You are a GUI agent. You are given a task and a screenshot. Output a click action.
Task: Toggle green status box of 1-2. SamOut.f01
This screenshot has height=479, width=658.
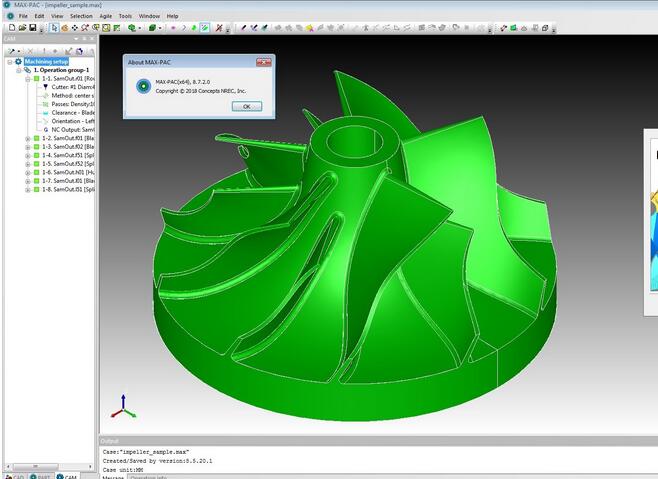(x=37, y=138)
